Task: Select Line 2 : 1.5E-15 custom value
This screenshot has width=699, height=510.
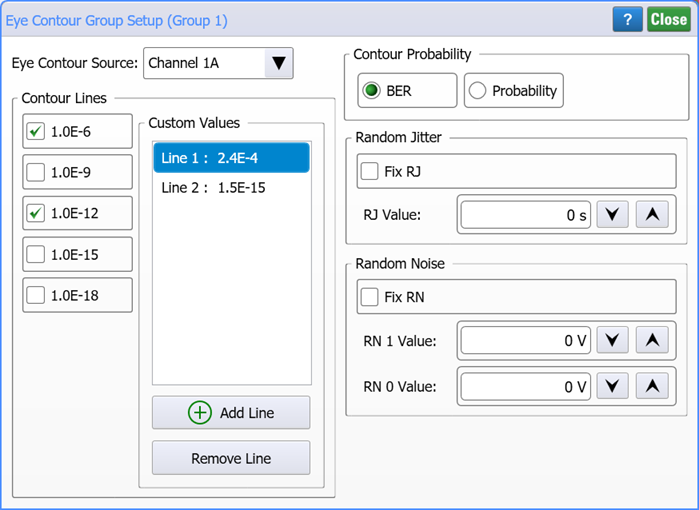Action: [231, 188]
